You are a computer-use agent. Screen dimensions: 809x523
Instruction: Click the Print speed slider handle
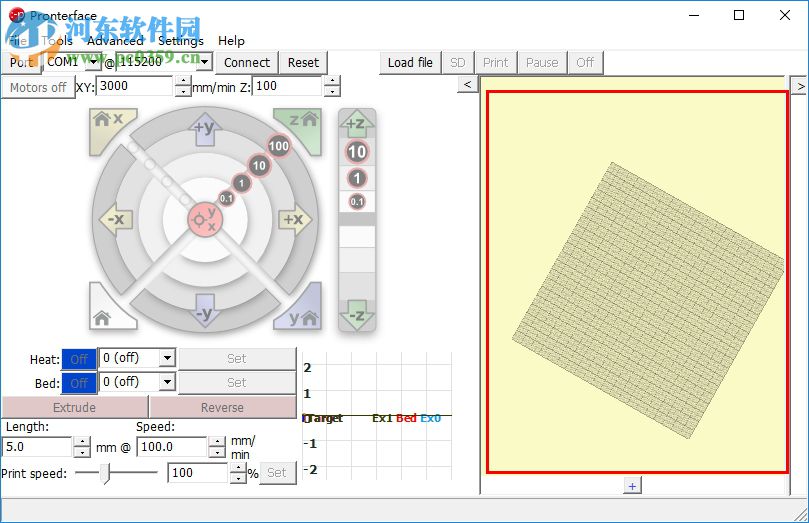click(x=105, y=473)
